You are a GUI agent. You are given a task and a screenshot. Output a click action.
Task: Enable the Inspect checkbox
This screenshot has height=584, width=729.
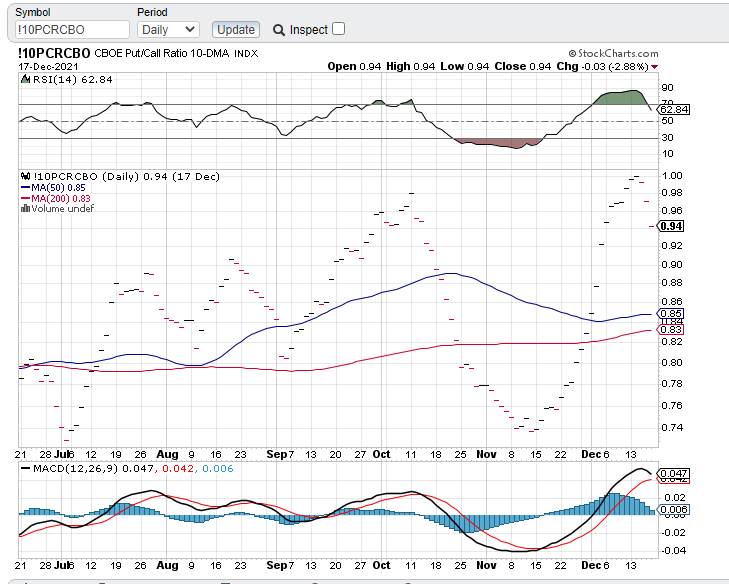[x=339, y=29]
